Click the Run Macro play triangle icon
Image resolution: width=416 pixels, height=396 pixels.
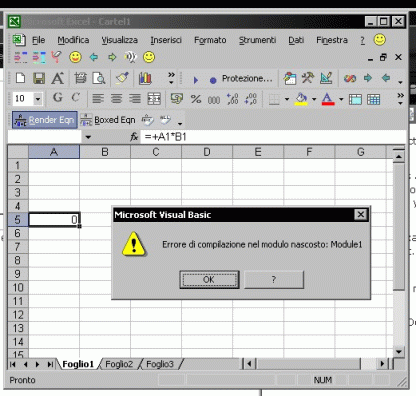[x=196, y=80]
